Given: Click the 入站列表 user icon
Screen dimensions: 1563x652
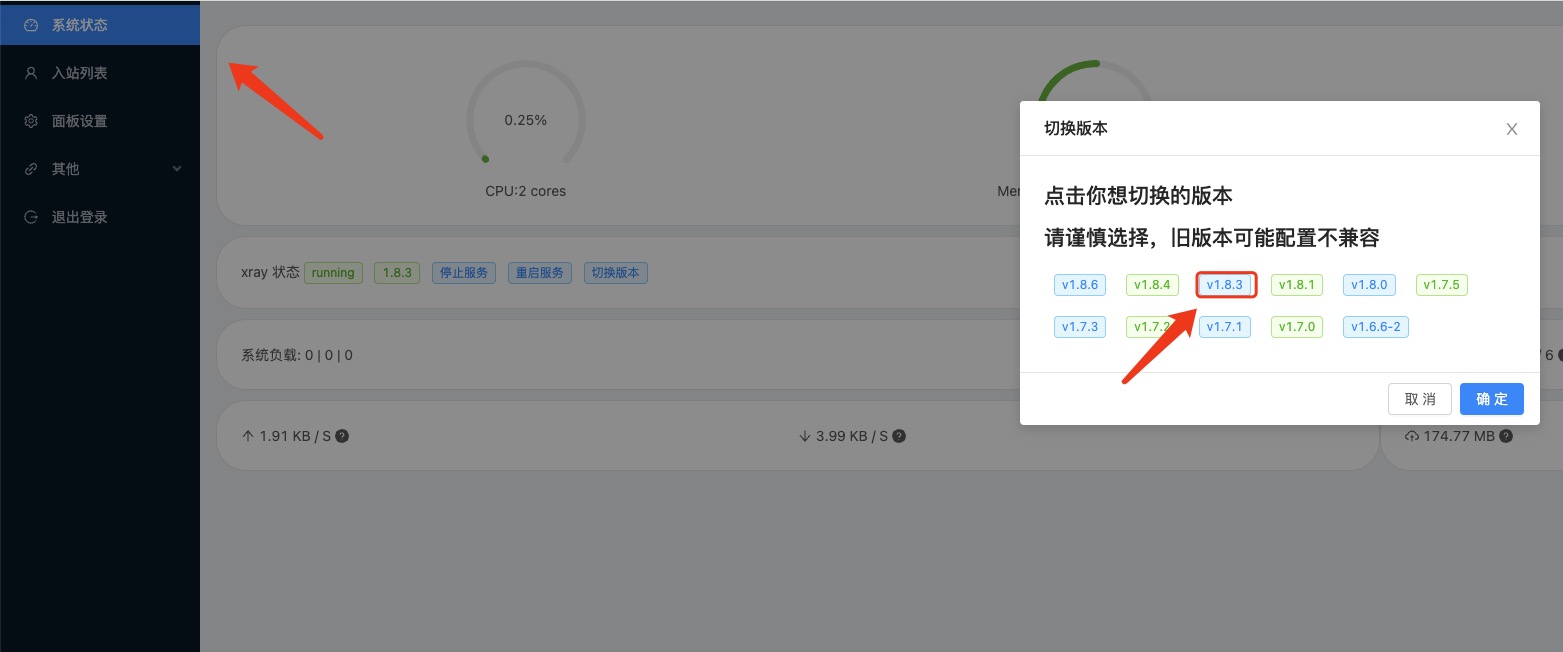Looking at the screenshot, I should (31, 73).
